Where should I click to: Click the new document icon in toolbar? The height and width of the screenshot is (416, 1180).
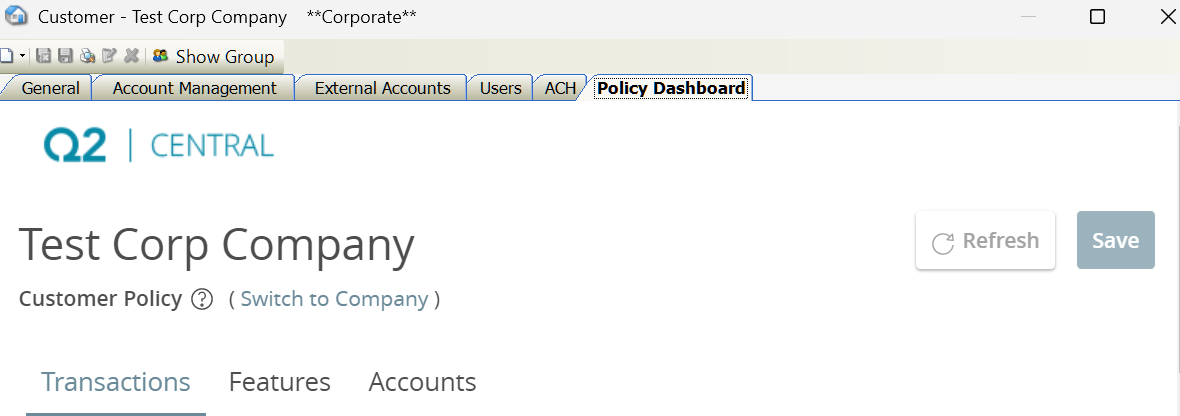coord(6,56)
